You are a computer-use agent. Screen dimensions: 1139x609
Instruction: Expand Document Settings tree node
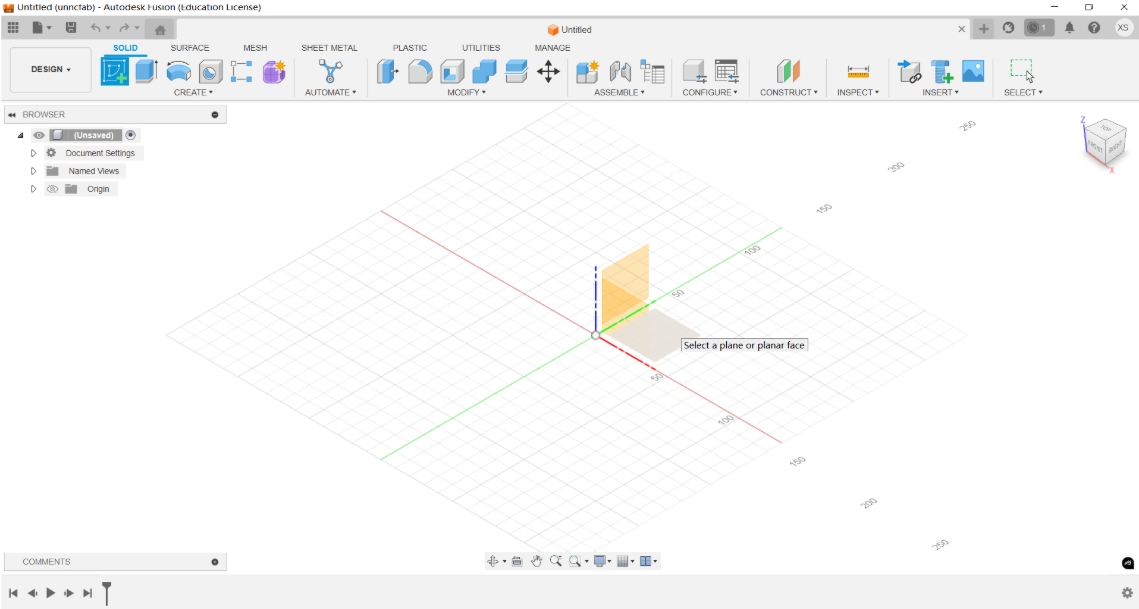[33, 153]
